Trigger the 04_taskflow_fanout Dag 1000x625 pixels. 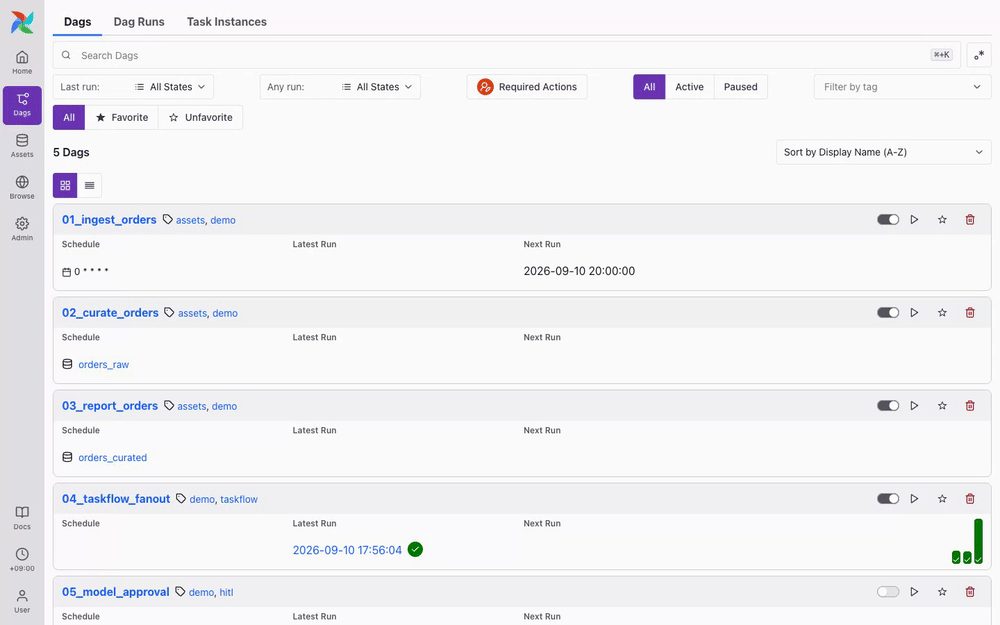pyautogui.click(x=914, y=499)
